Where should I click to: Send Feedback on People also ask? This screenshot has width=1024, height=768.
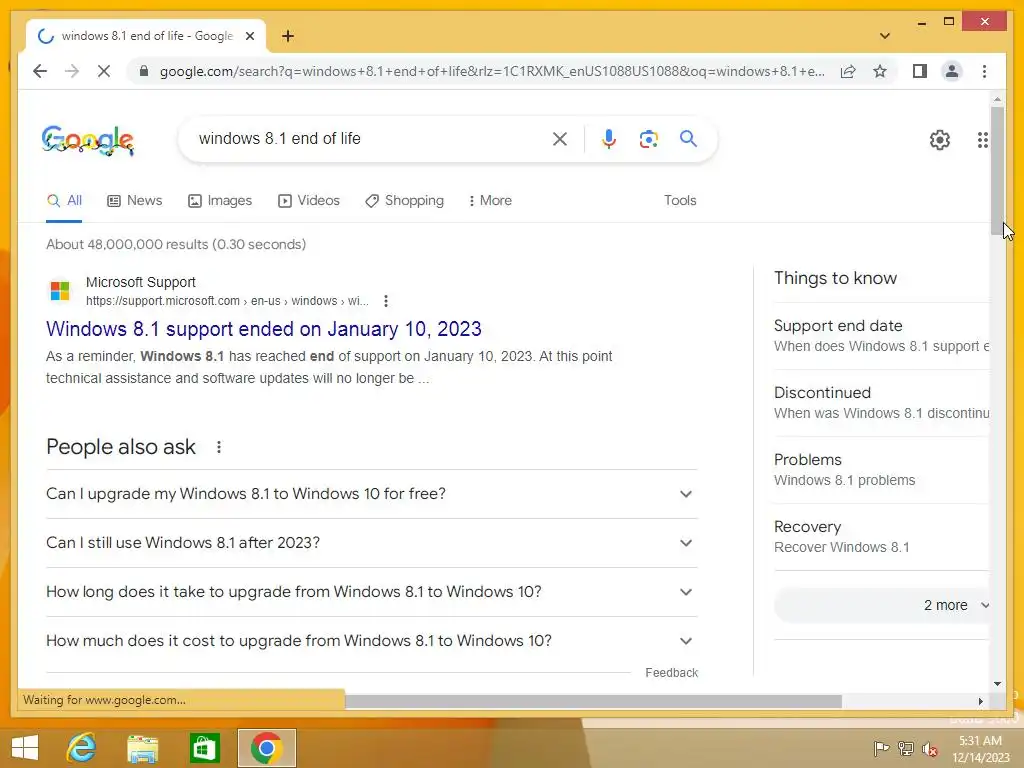[x=671, y=673]
